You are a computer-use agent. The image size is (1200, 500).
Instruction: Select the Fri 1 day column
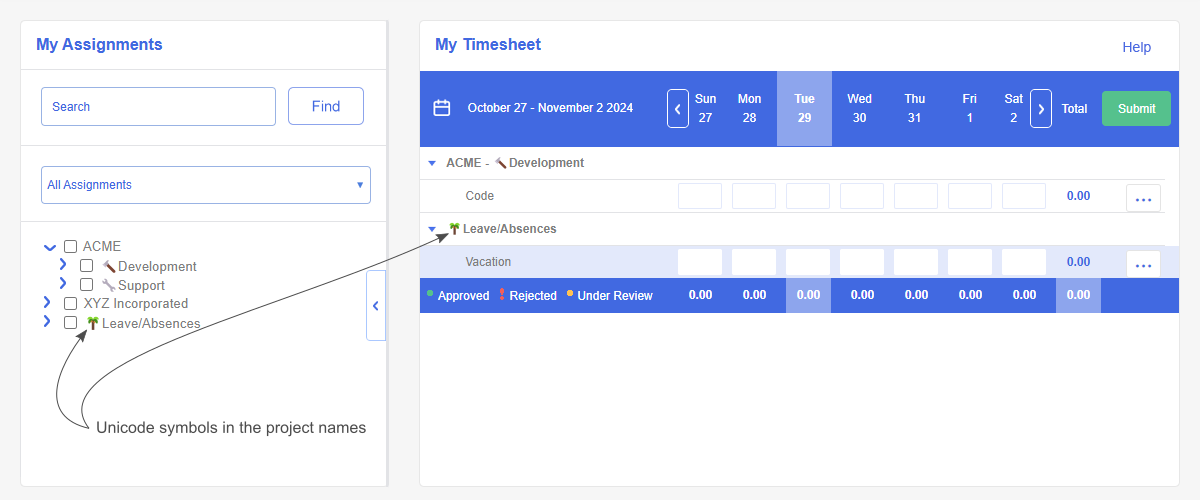pos(969,108)
